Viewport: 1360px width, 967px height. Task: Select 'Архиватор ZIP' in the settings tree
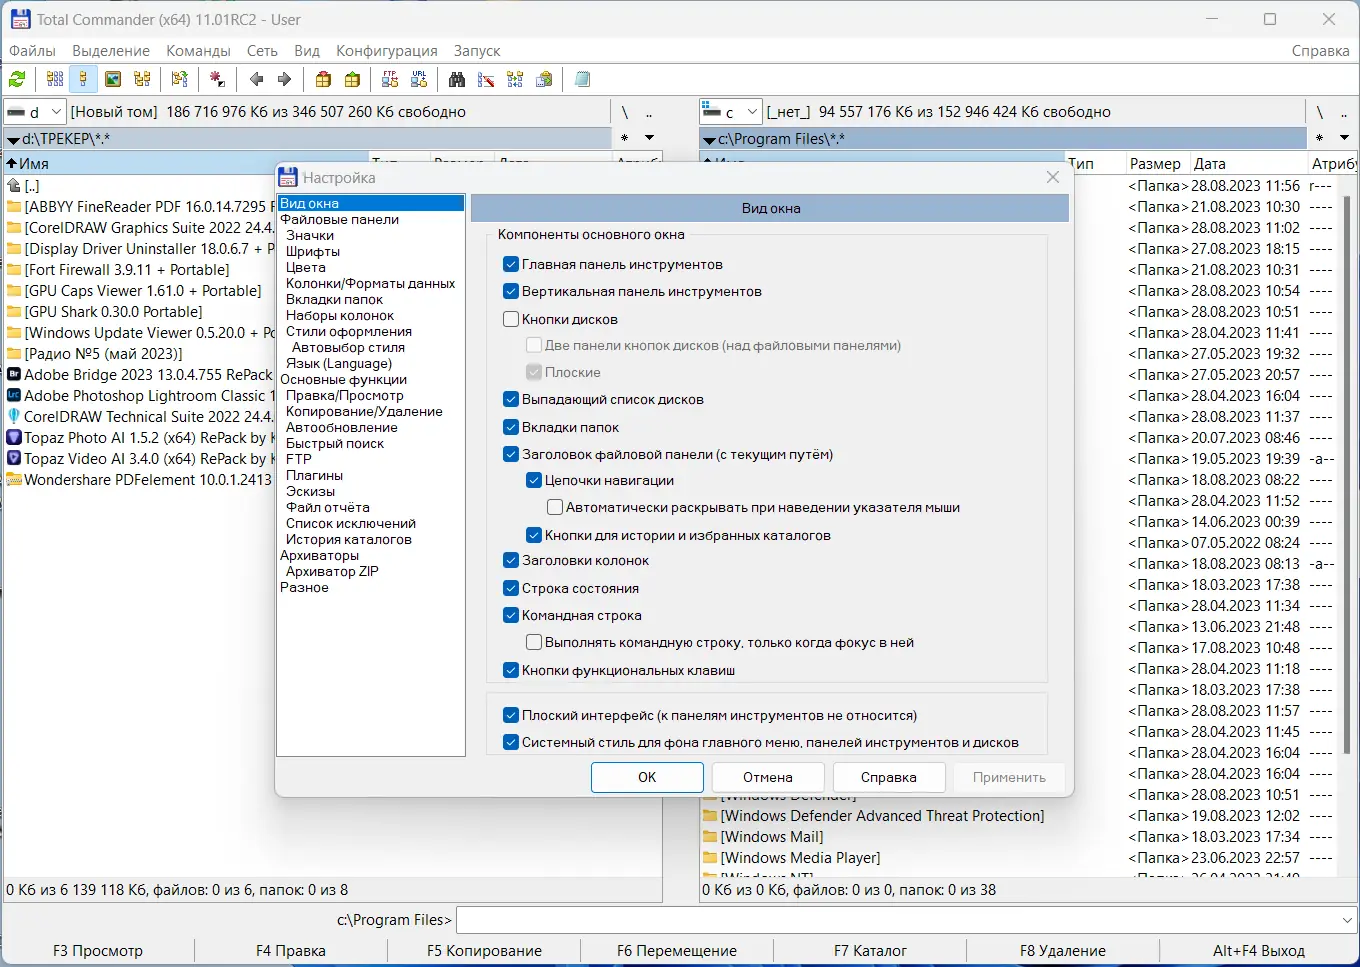pos(332,571)
